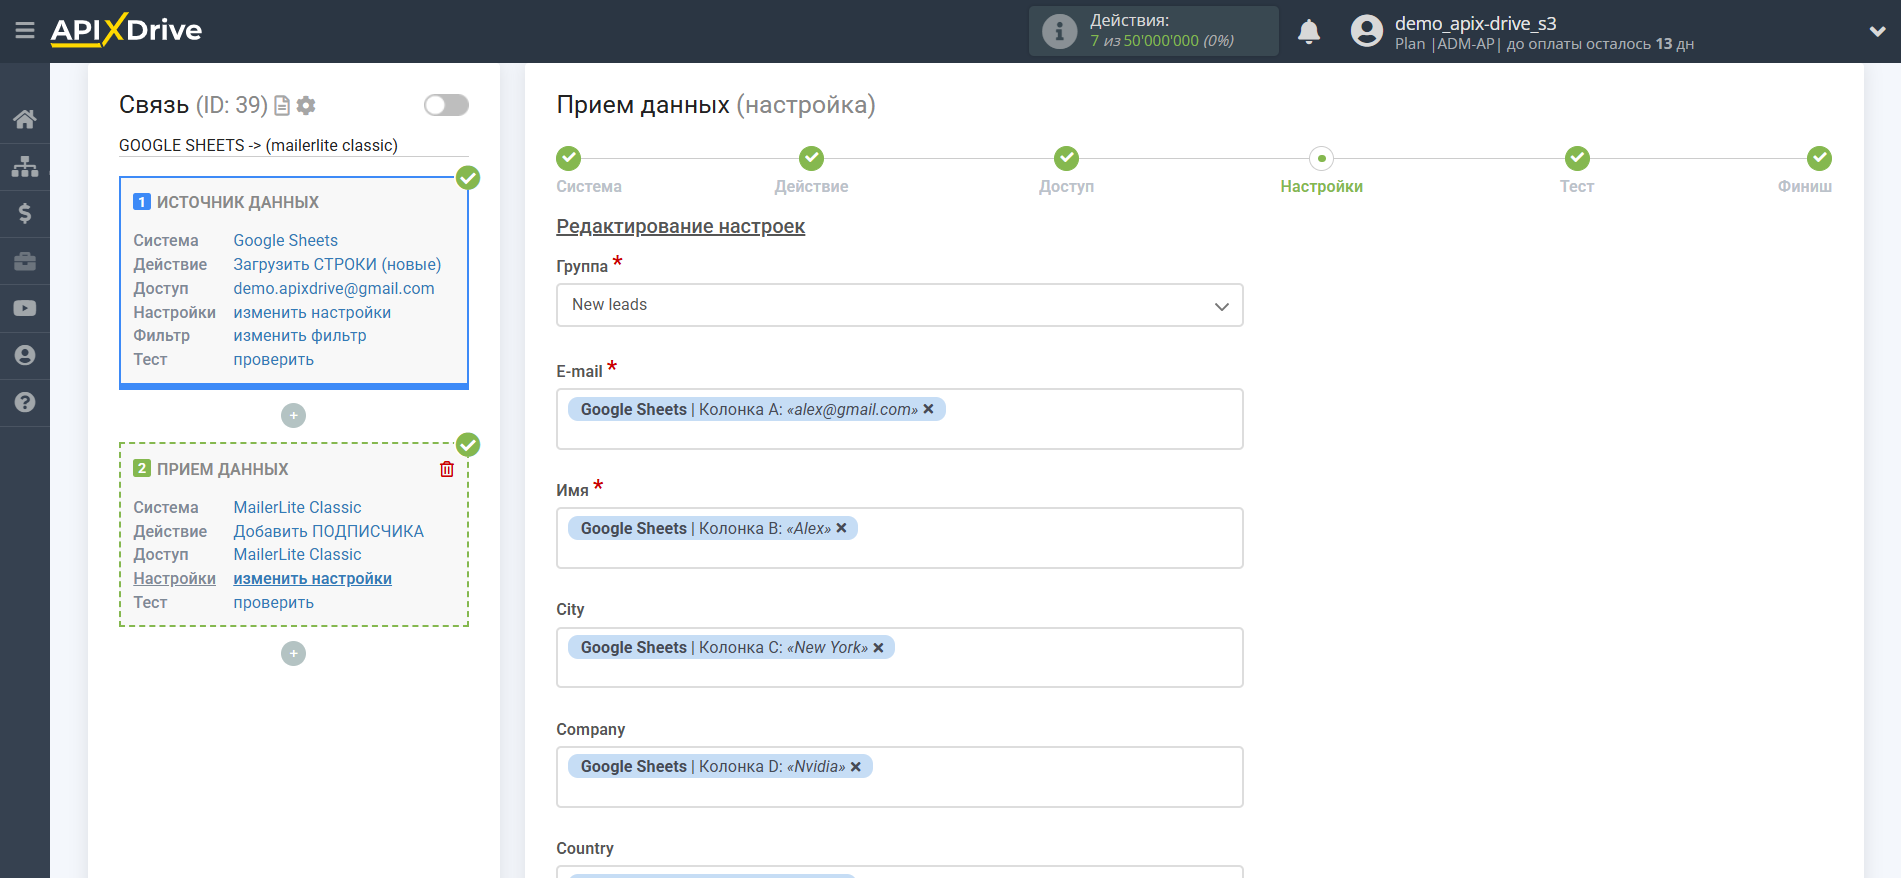Click the ApiX-Drive logo
The image size is (1901, 878).
click(126, 30)
